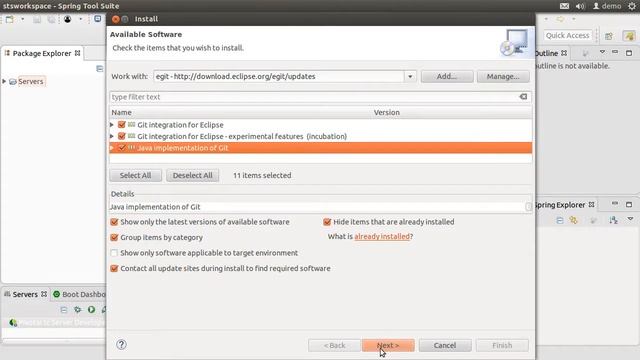This screenshot has height=360, width=640.
Task: Uncheck Java implementation of Git checkbox
Action: point(122,148)
